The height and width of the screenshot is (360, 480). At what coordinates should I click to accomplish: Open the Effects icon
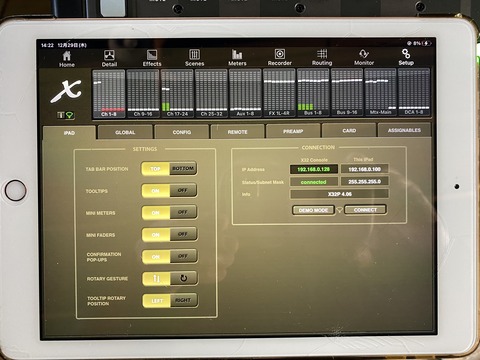tap(152, 58)
